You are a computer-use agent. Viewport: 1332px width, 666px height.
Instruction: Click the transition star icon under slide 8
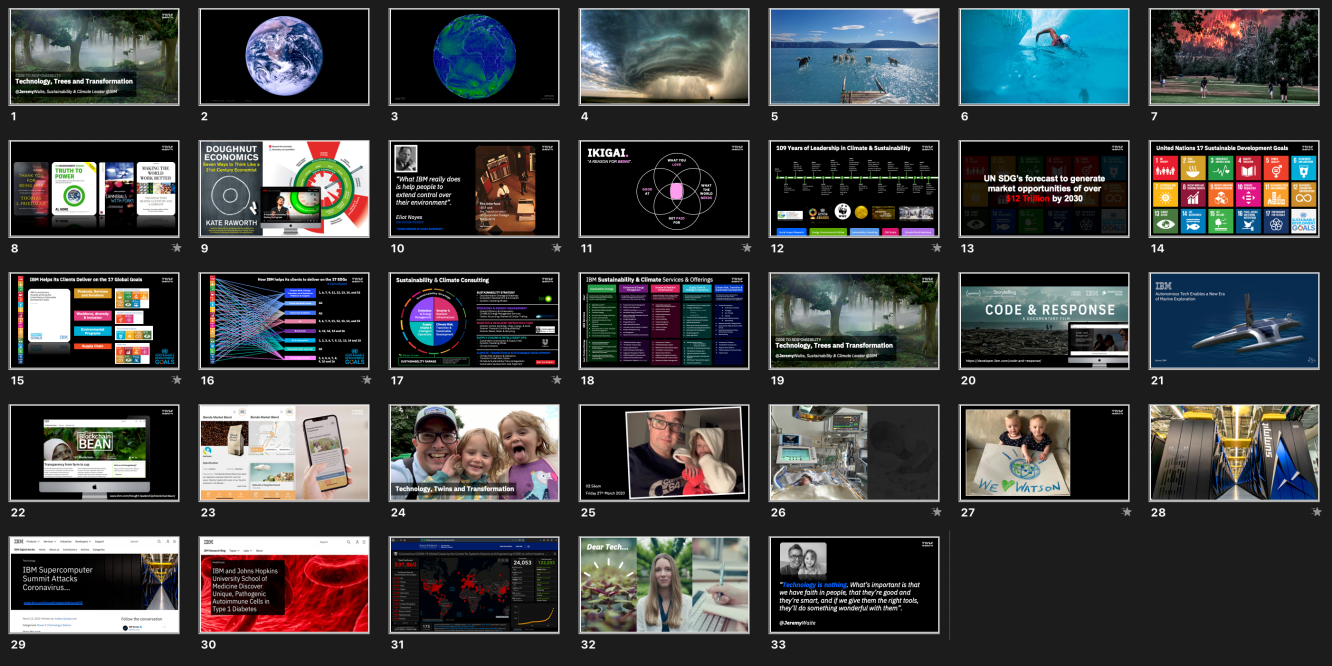(177, 248)
